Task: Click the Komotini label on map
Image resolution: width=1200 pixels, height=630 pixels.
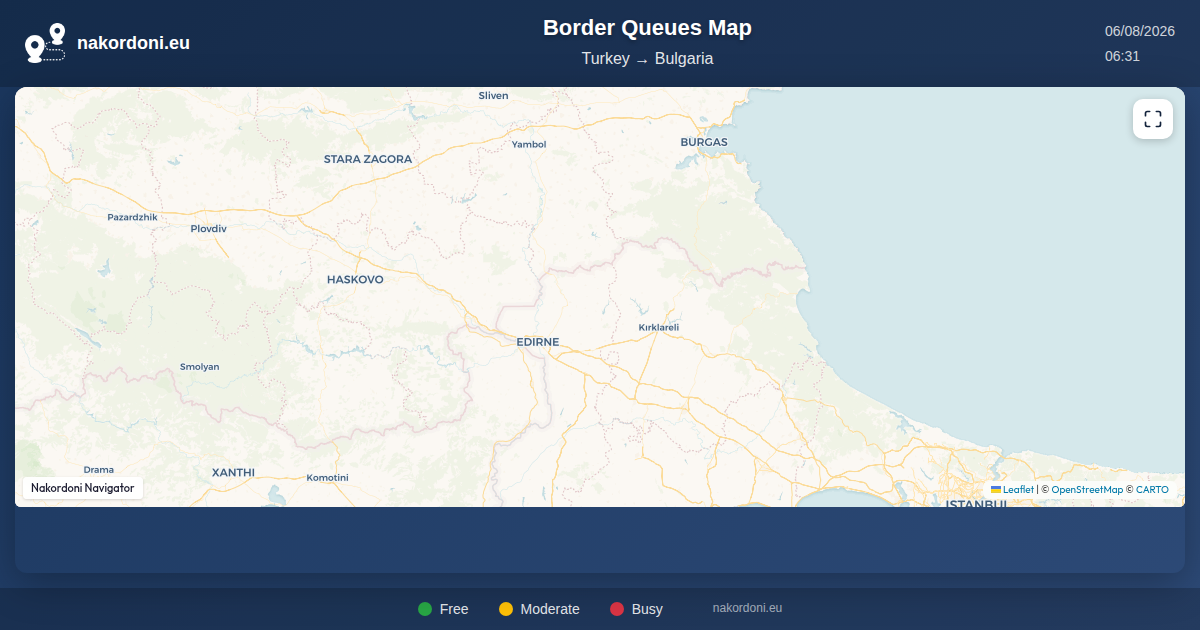Action: coord(327,478)
